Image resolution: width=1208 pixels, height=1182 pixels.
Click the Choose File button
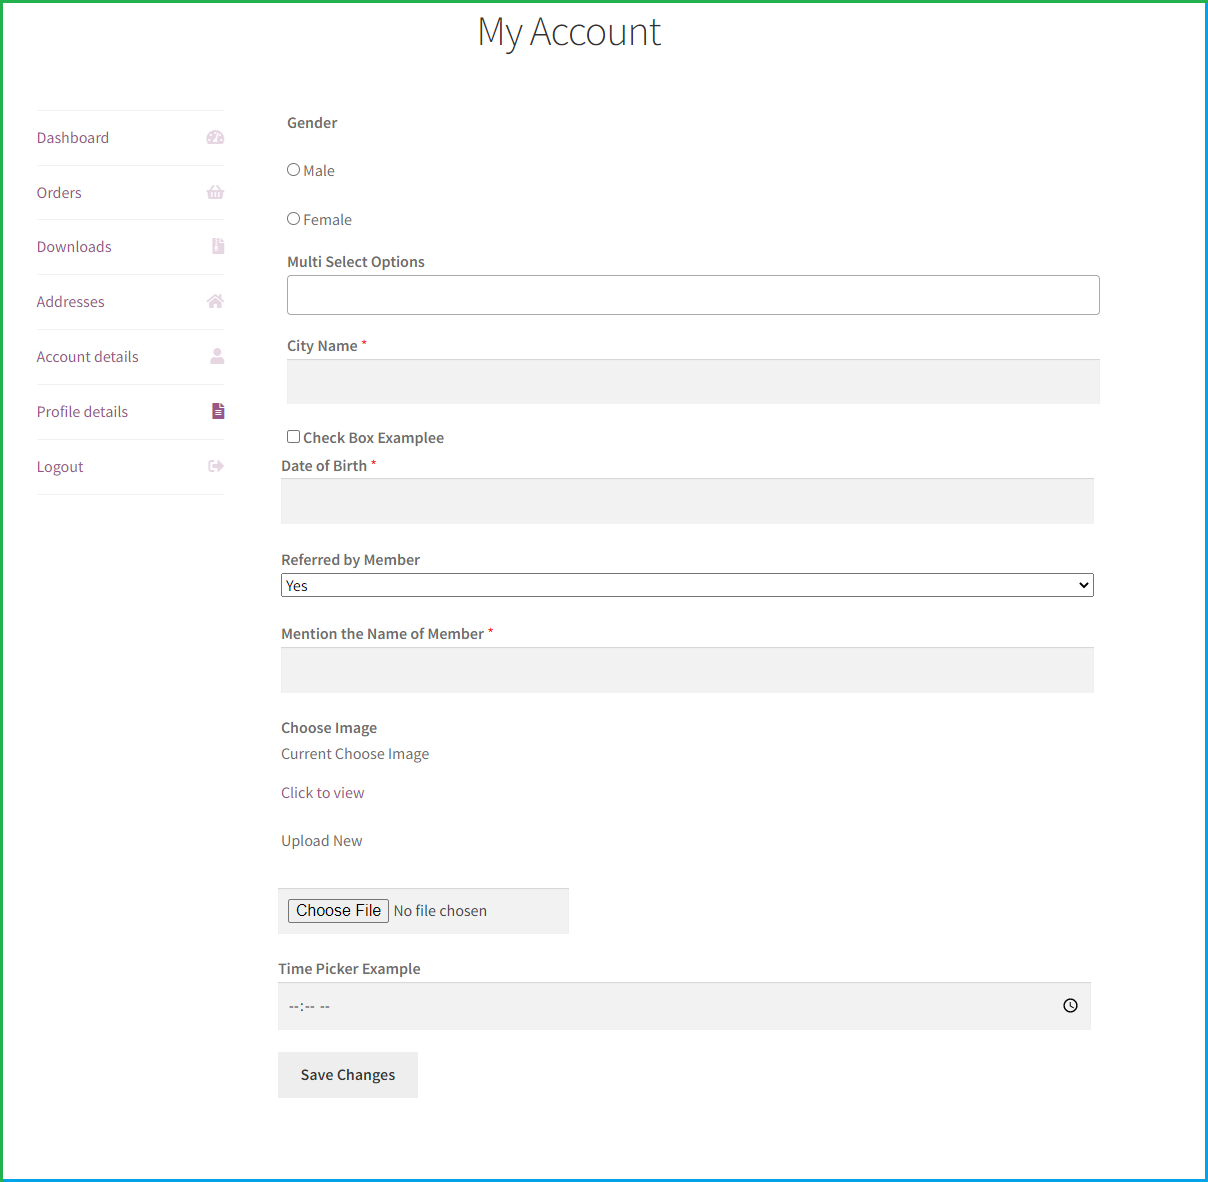[x=338, y=911]
